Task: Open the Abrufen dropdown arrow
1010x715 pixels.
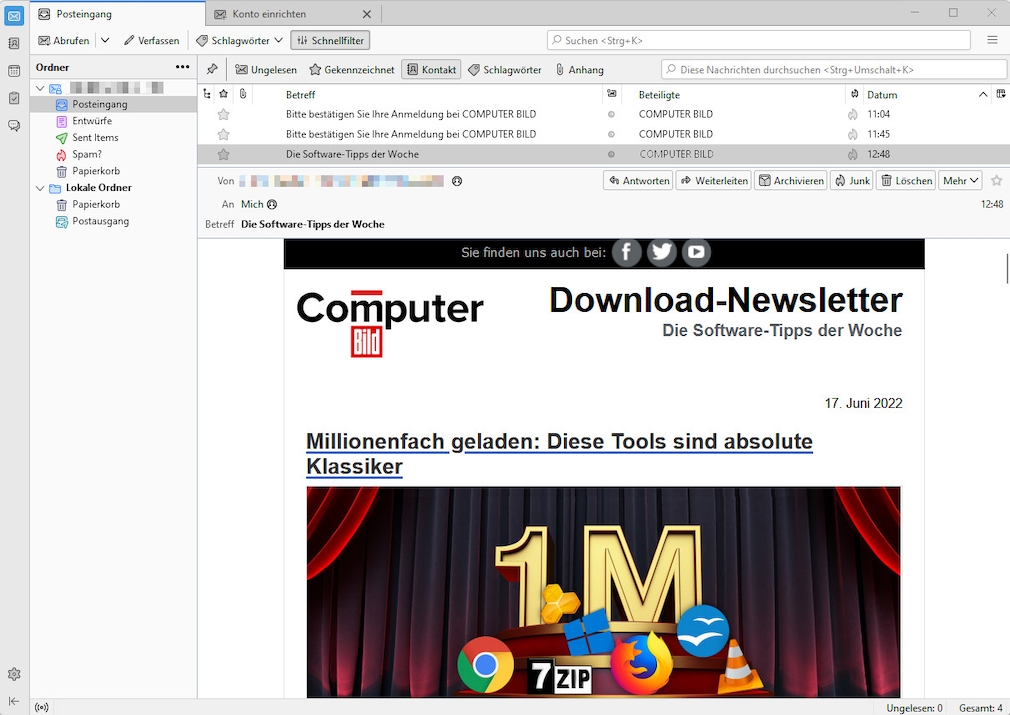Action: click(x=105, y=40)
